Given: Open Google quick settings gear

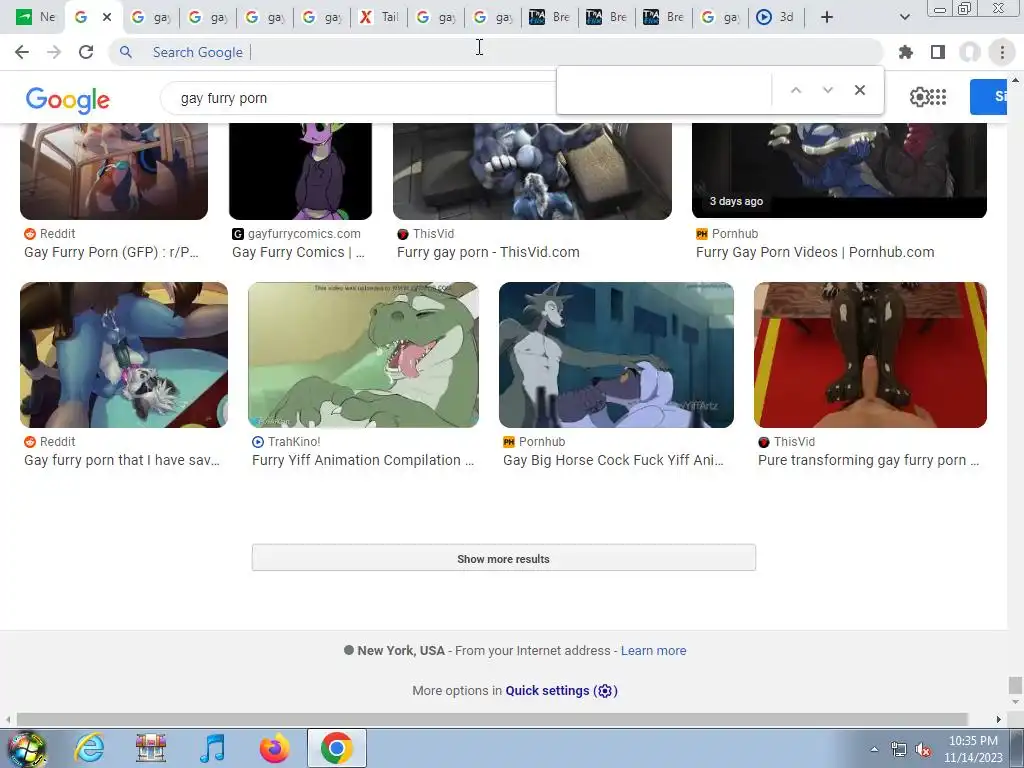Looking at the screenshot, I should coord(919,97).
